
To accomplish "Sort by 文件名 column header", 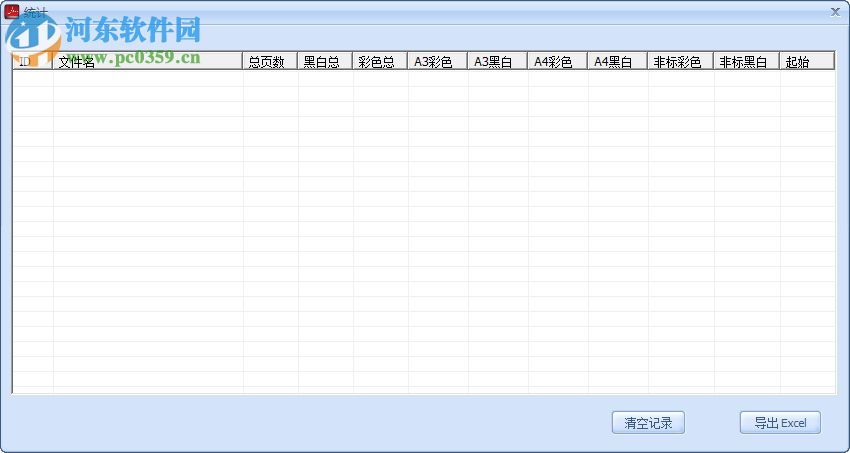I will (147, 61).
